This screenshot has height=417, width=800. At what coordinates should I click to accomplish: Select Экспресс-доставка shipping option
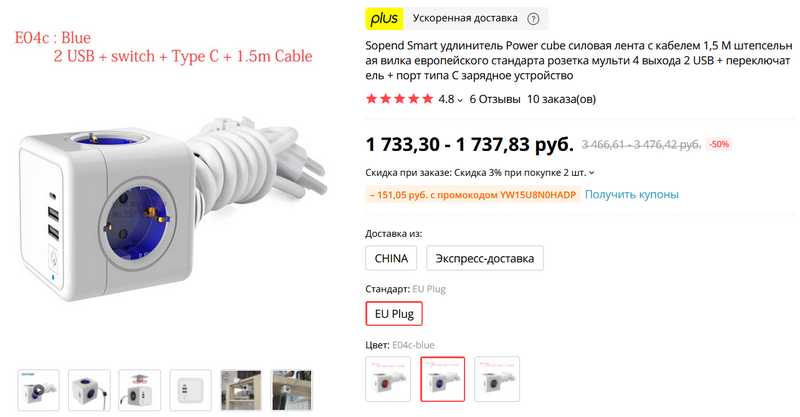pos(485,258)
